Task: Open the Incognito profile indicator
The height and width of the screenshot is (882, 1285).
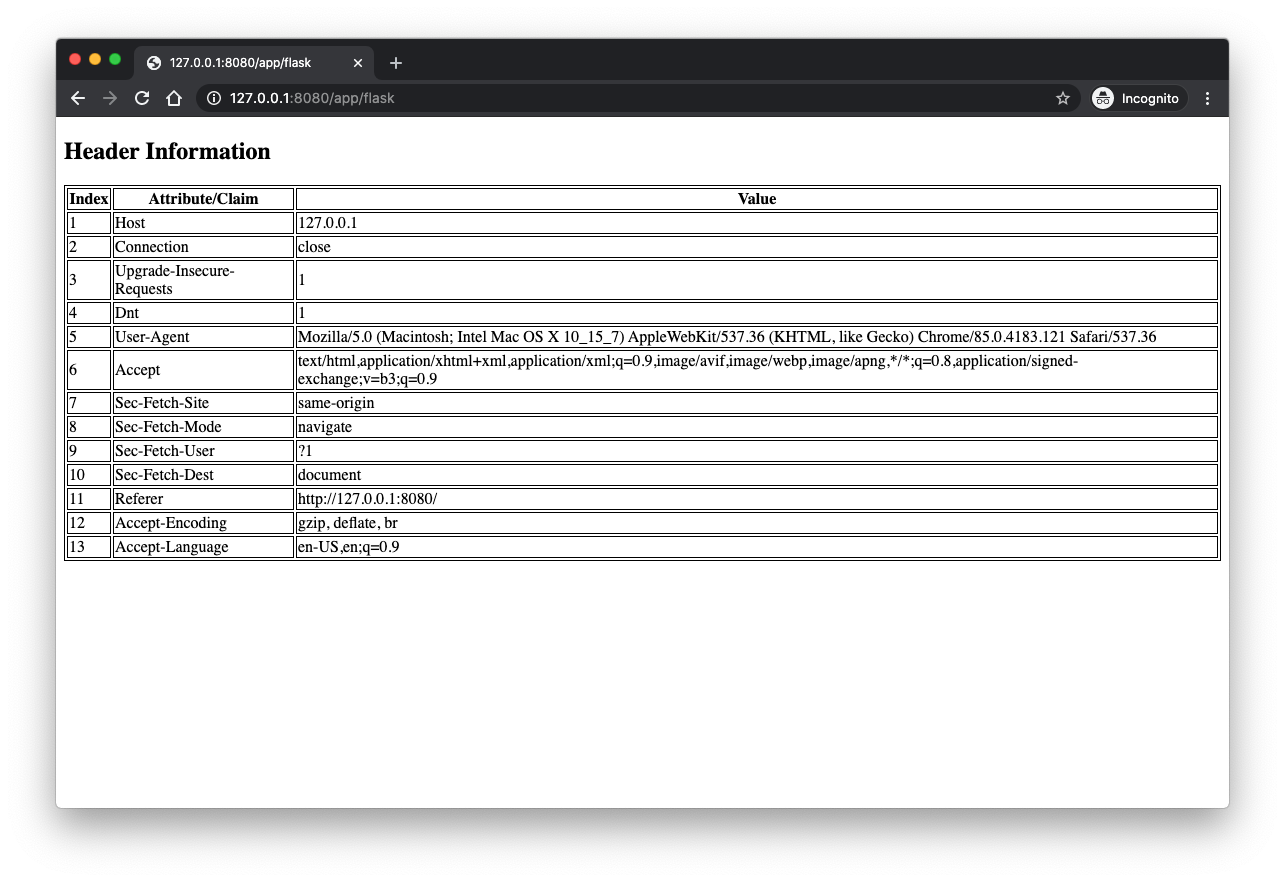Action: click(x=1137, y=98)
